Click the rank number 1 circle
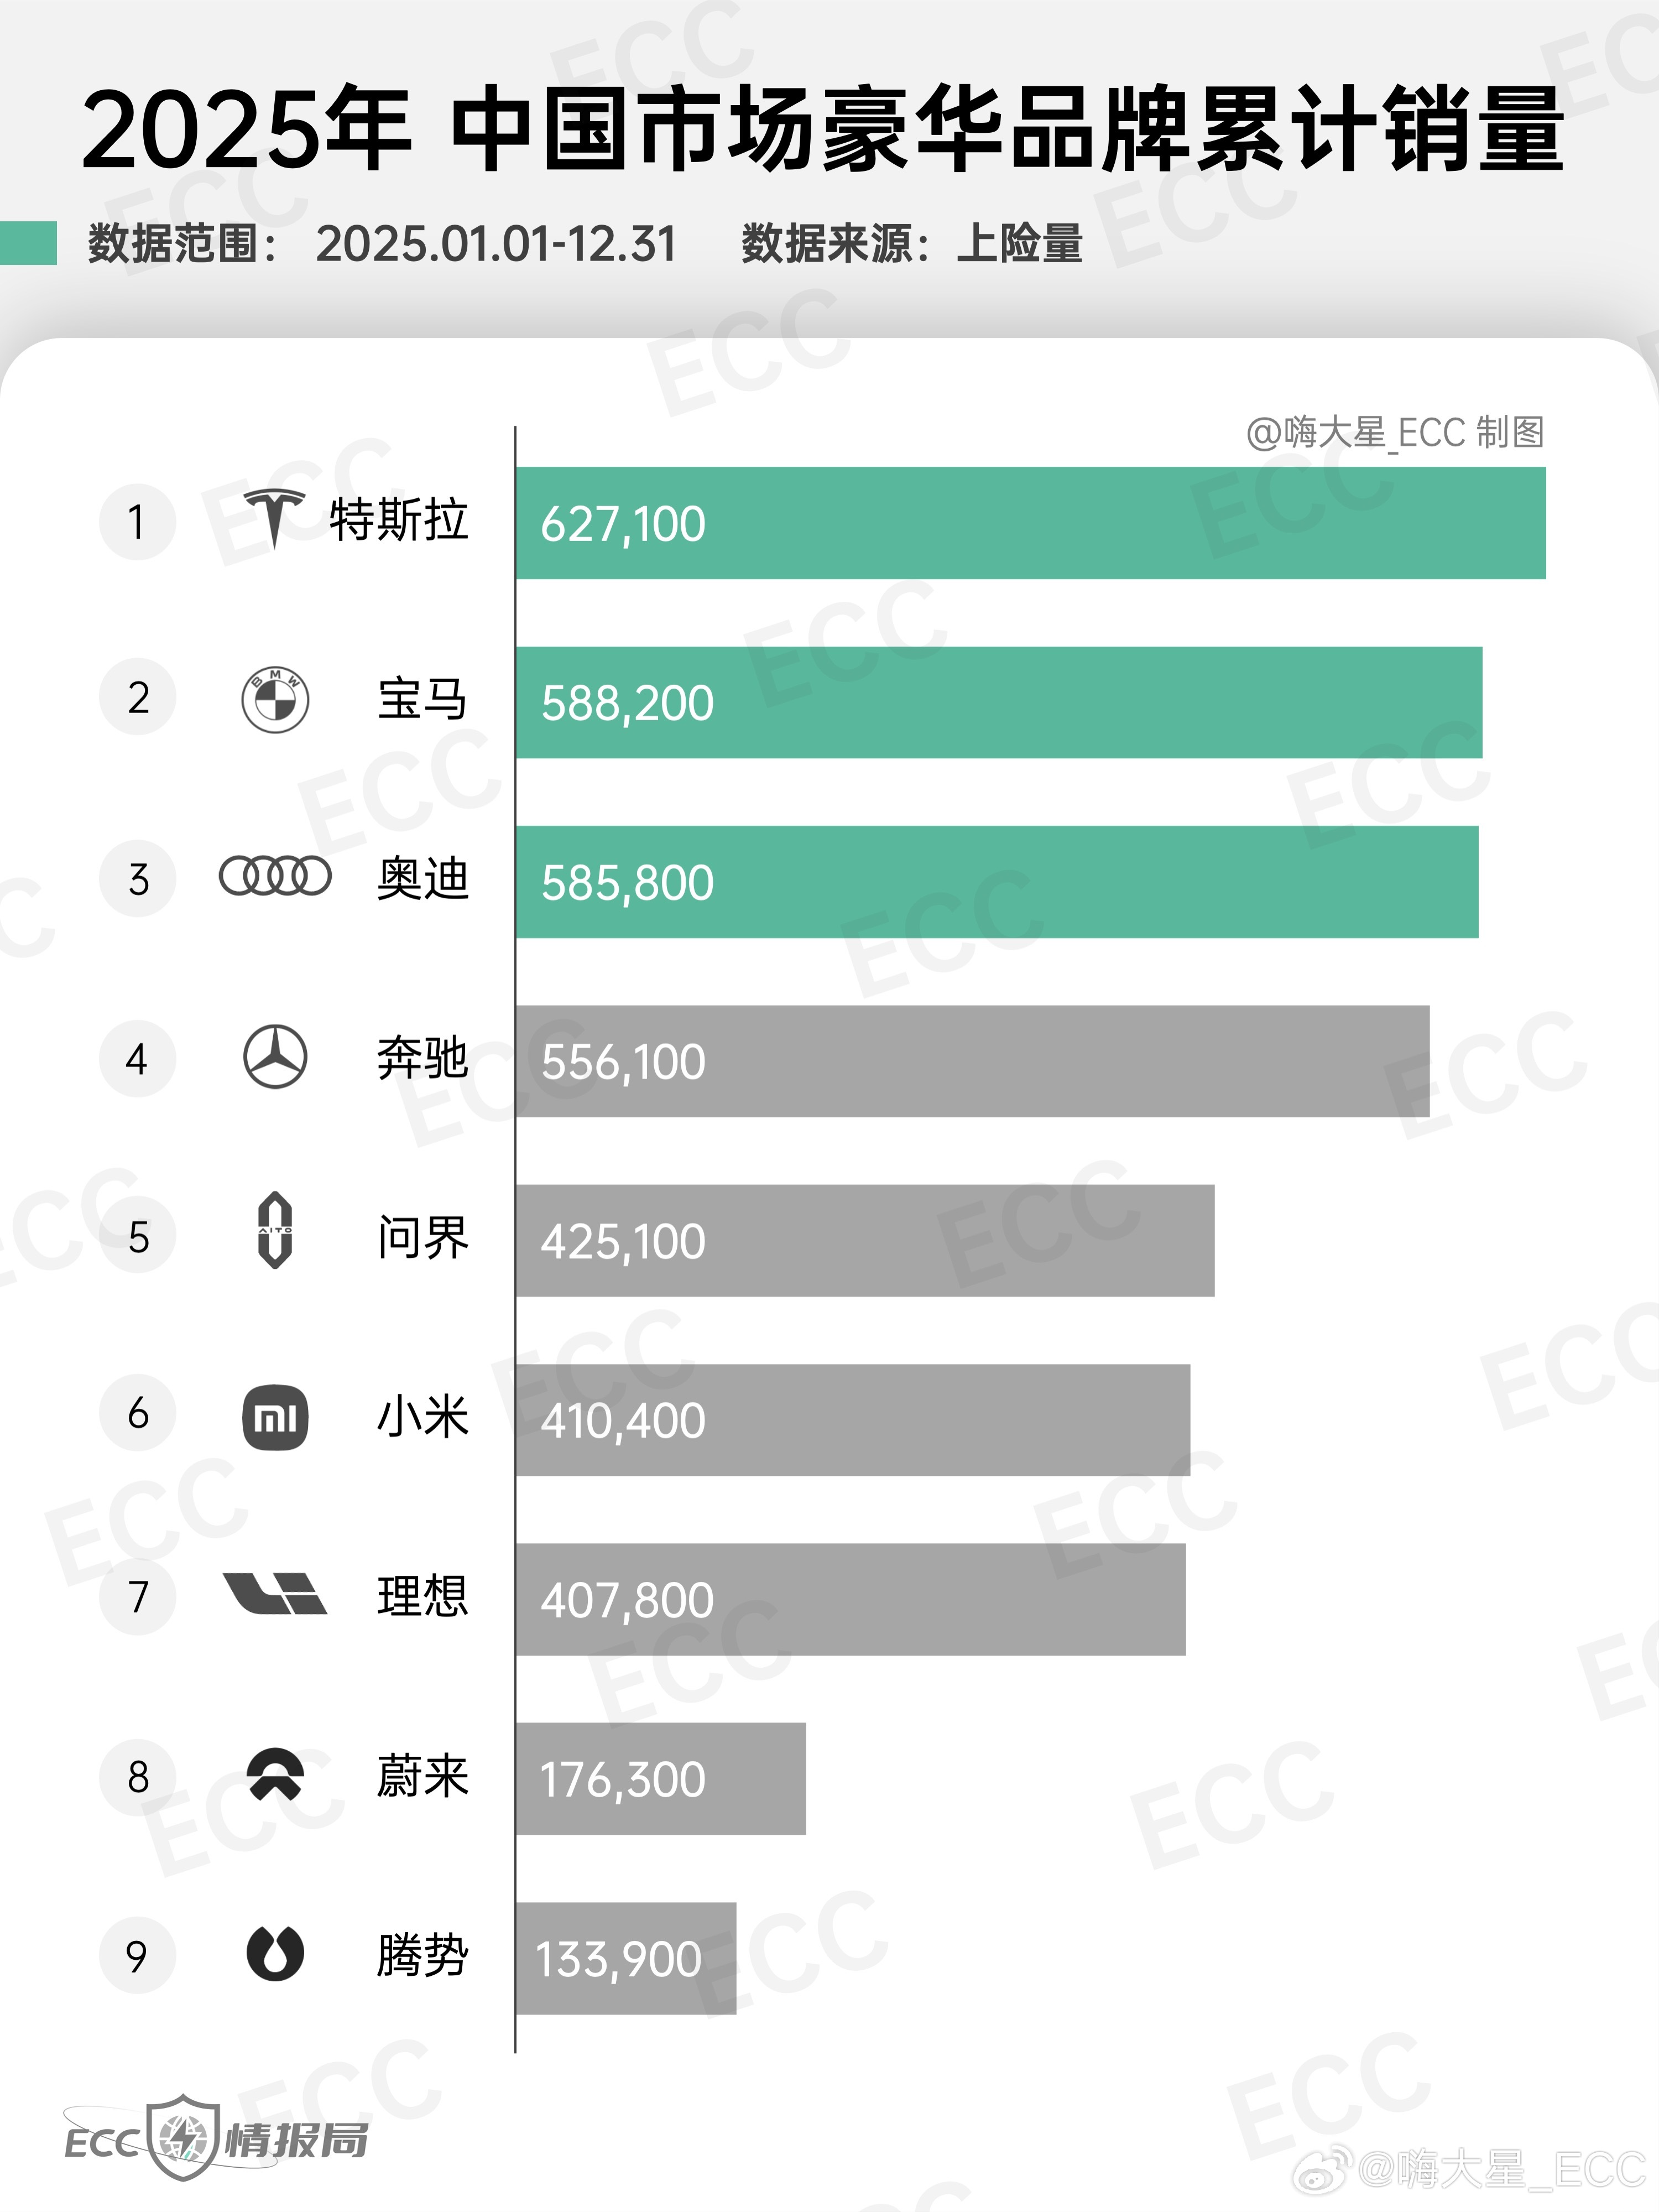Image resolution: width=1659 pixels, height=2212 pixels. click(x=137, y=521)
